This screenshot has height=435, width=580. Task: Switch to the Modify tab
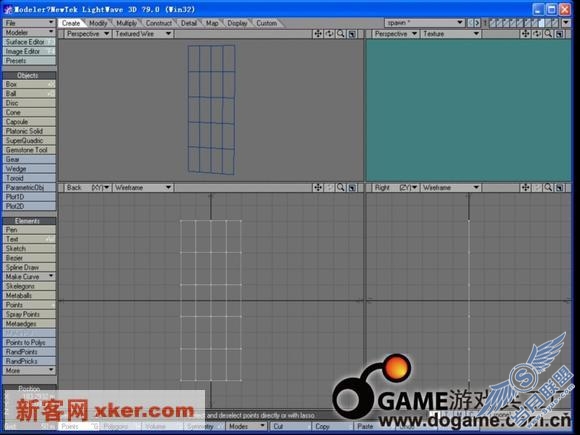[98, 23]
